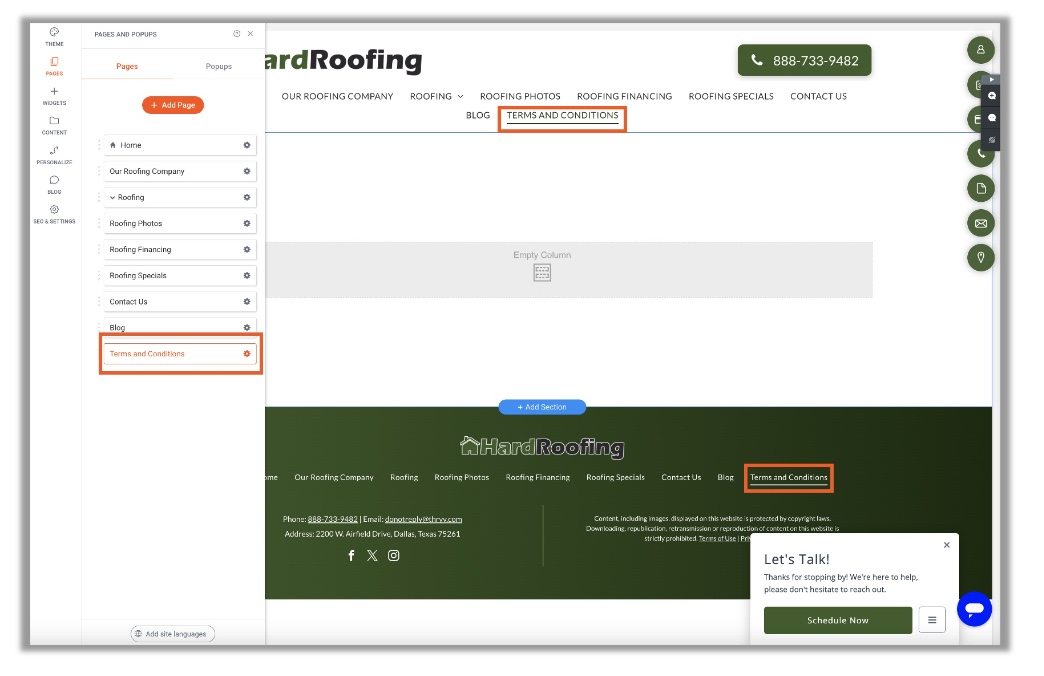Click the Contact Us footer link
Screen dimensions: 1044x676
pyautogui.click(x=681, y=477)
